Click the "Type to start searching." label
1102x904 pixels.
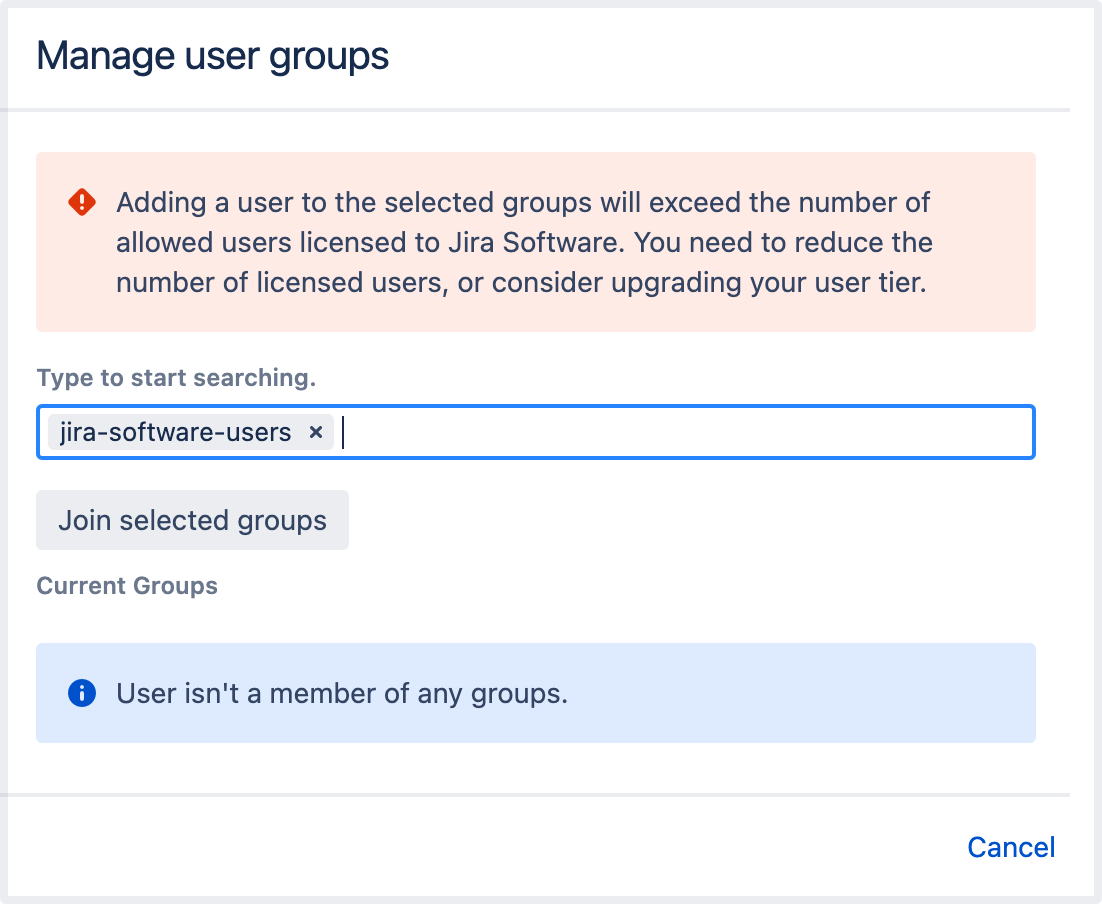click(176, 378)
